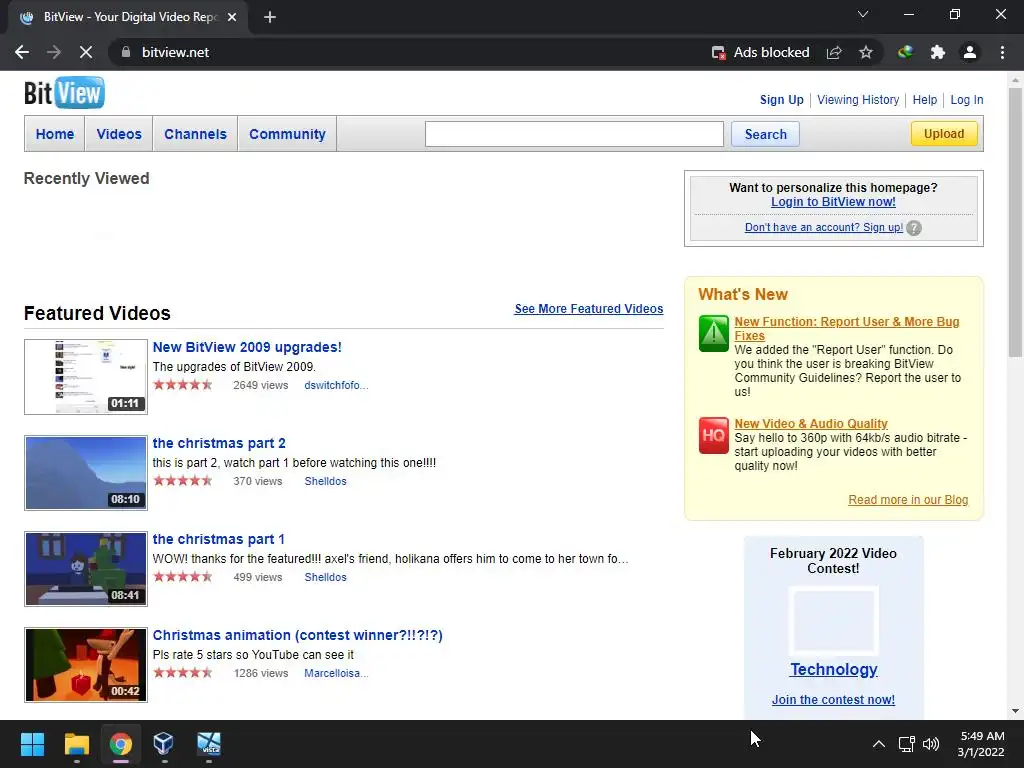1024x768 pixels.
Task: Open Shelldos channel under christmas part 2
Action: click(x=325, y=481)
